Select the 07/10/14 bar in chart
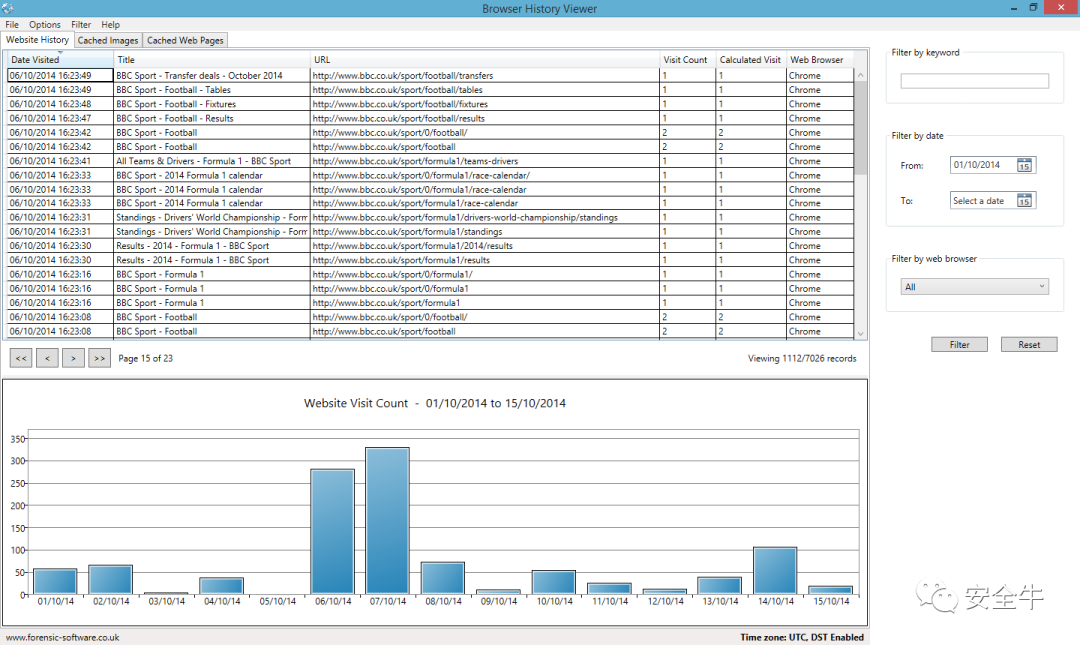This screenshot has width=1080, height=645. [388, 521]
